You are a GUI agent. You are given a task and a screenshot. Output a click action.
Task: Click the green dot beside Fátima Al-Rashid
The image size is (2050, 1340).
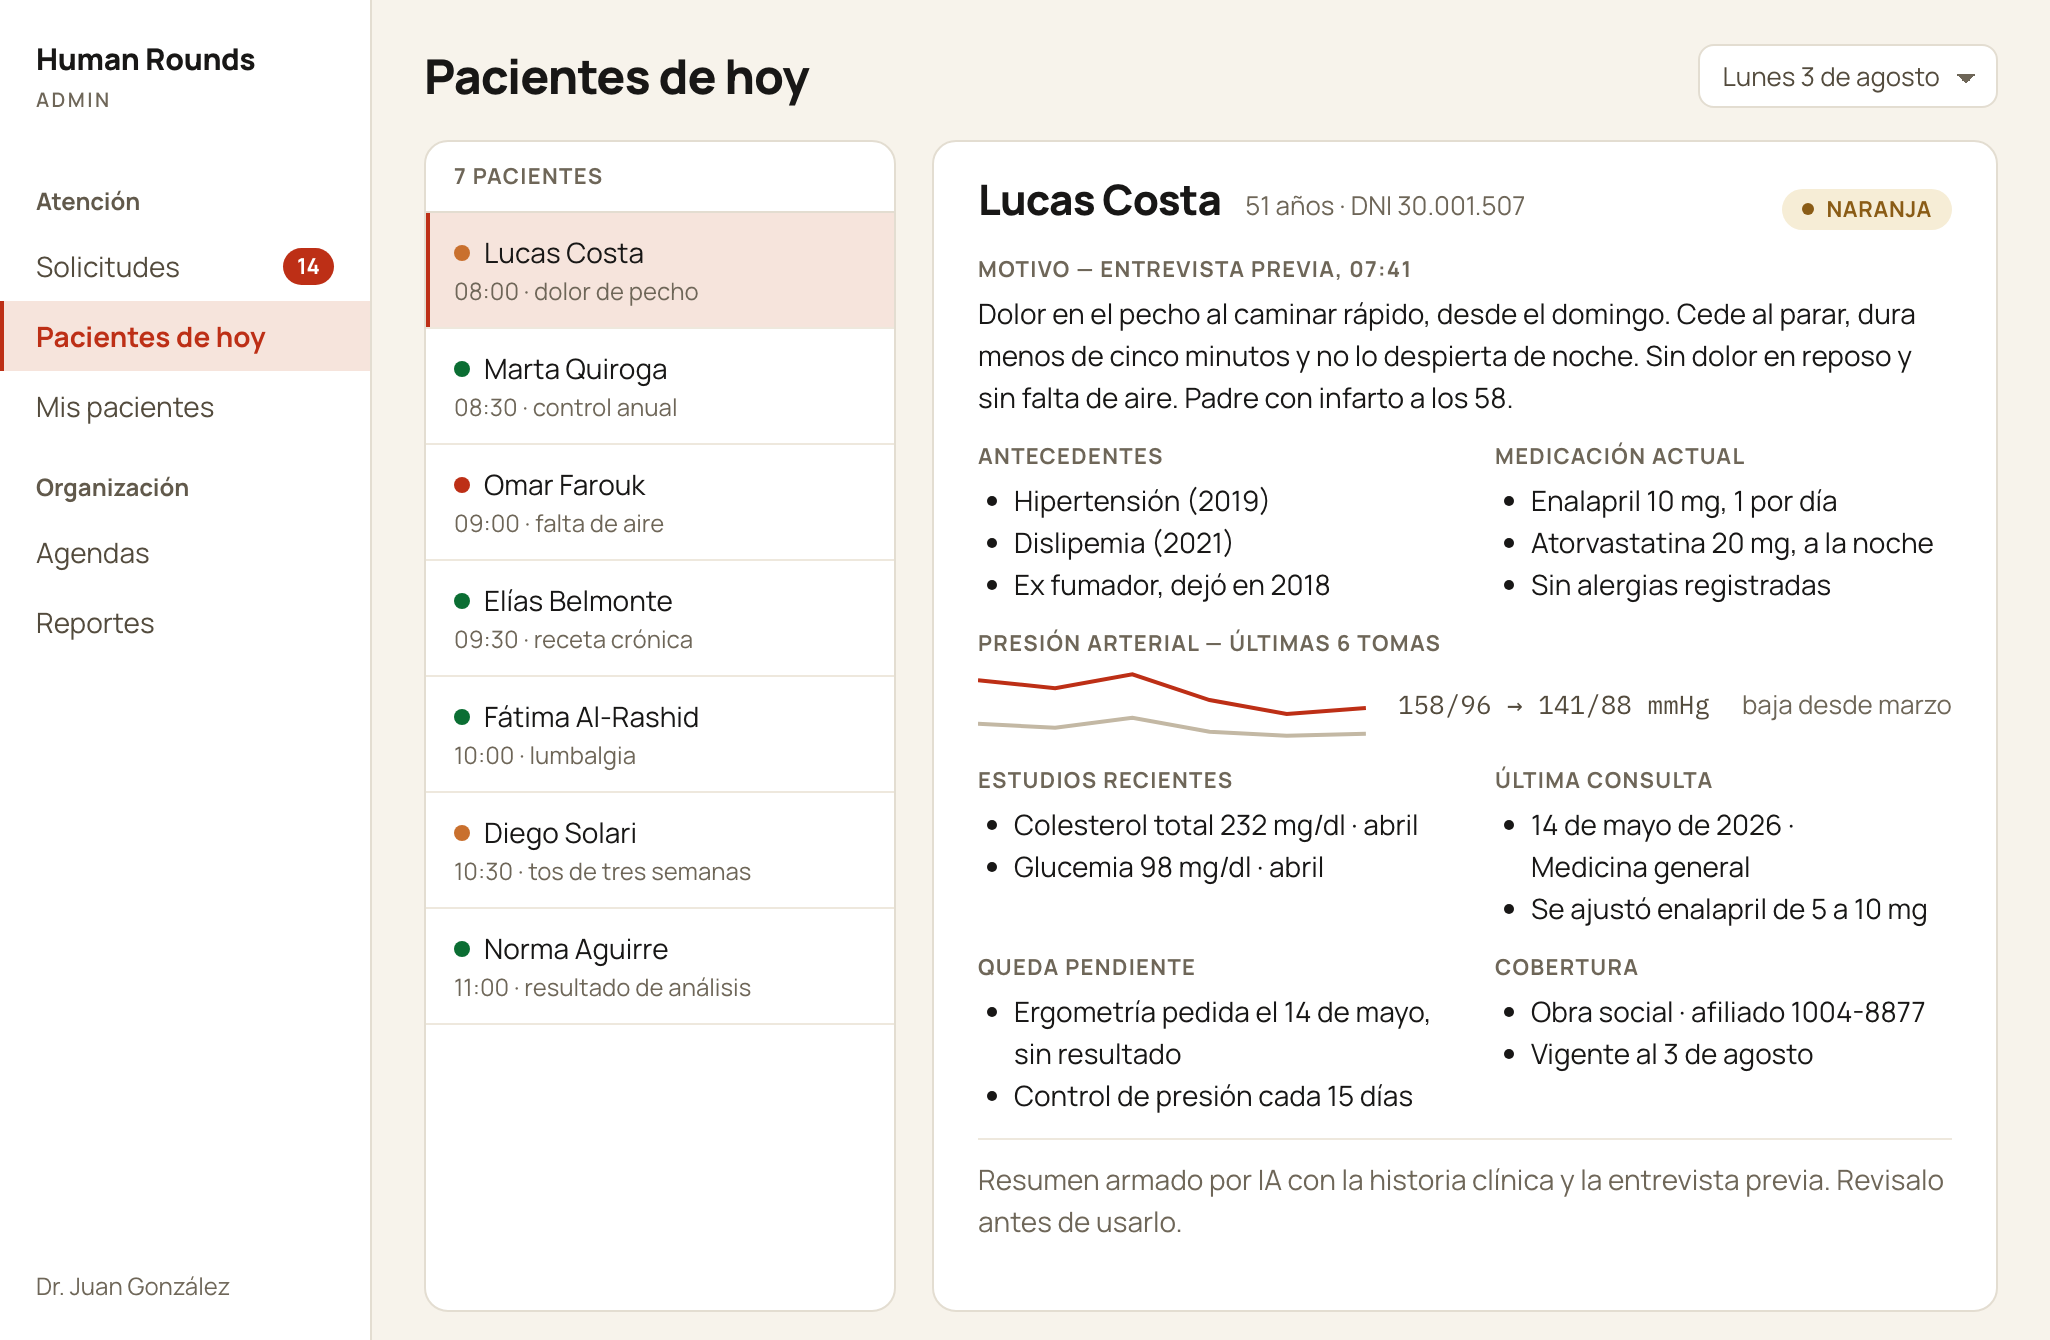pyautogui.click(x=462, y=717)
